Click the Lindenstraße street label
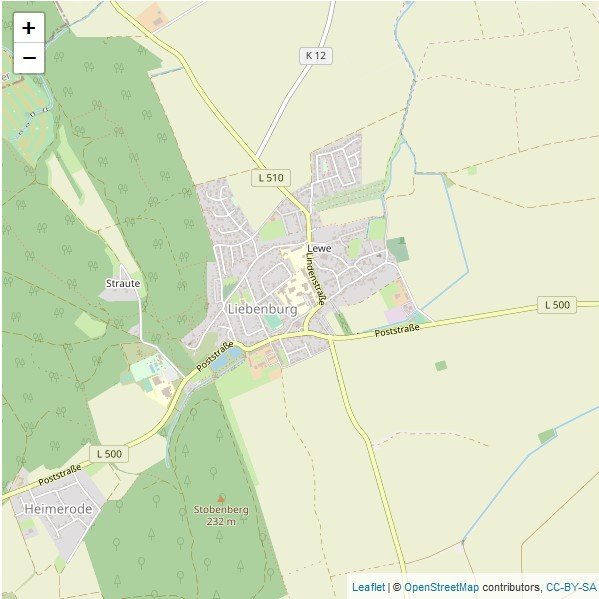The width and height of the screenshot is (599, 599). [x=316, y=278]
